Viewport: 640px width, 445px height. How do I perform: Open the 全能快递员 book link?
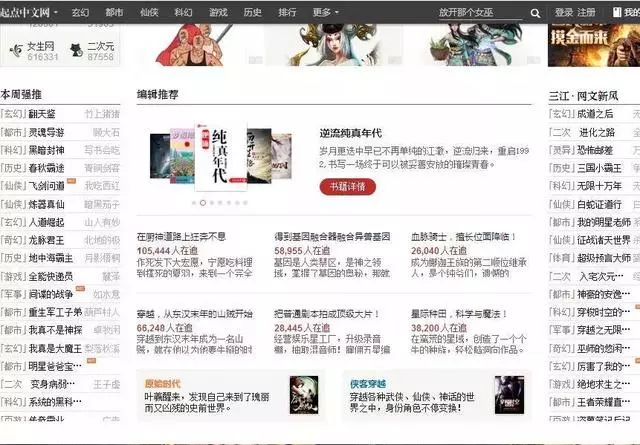click(51, 276)
